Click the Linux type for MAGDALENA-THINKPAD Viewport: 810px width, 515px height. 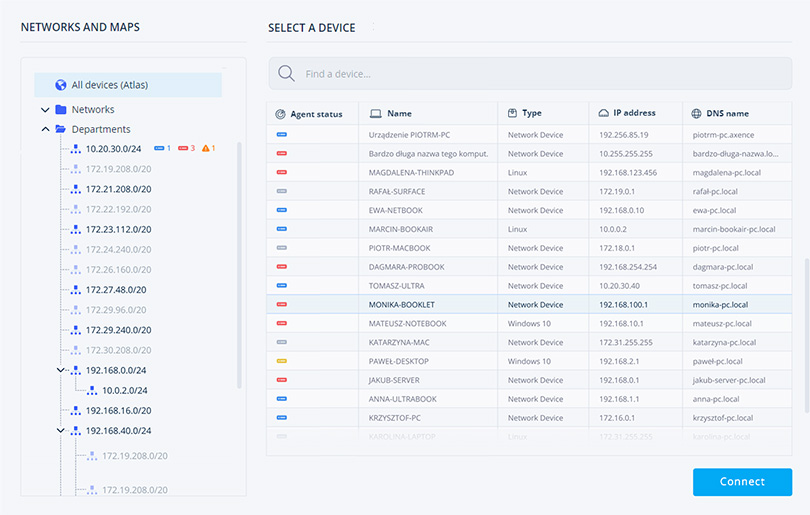coord(517,173)
